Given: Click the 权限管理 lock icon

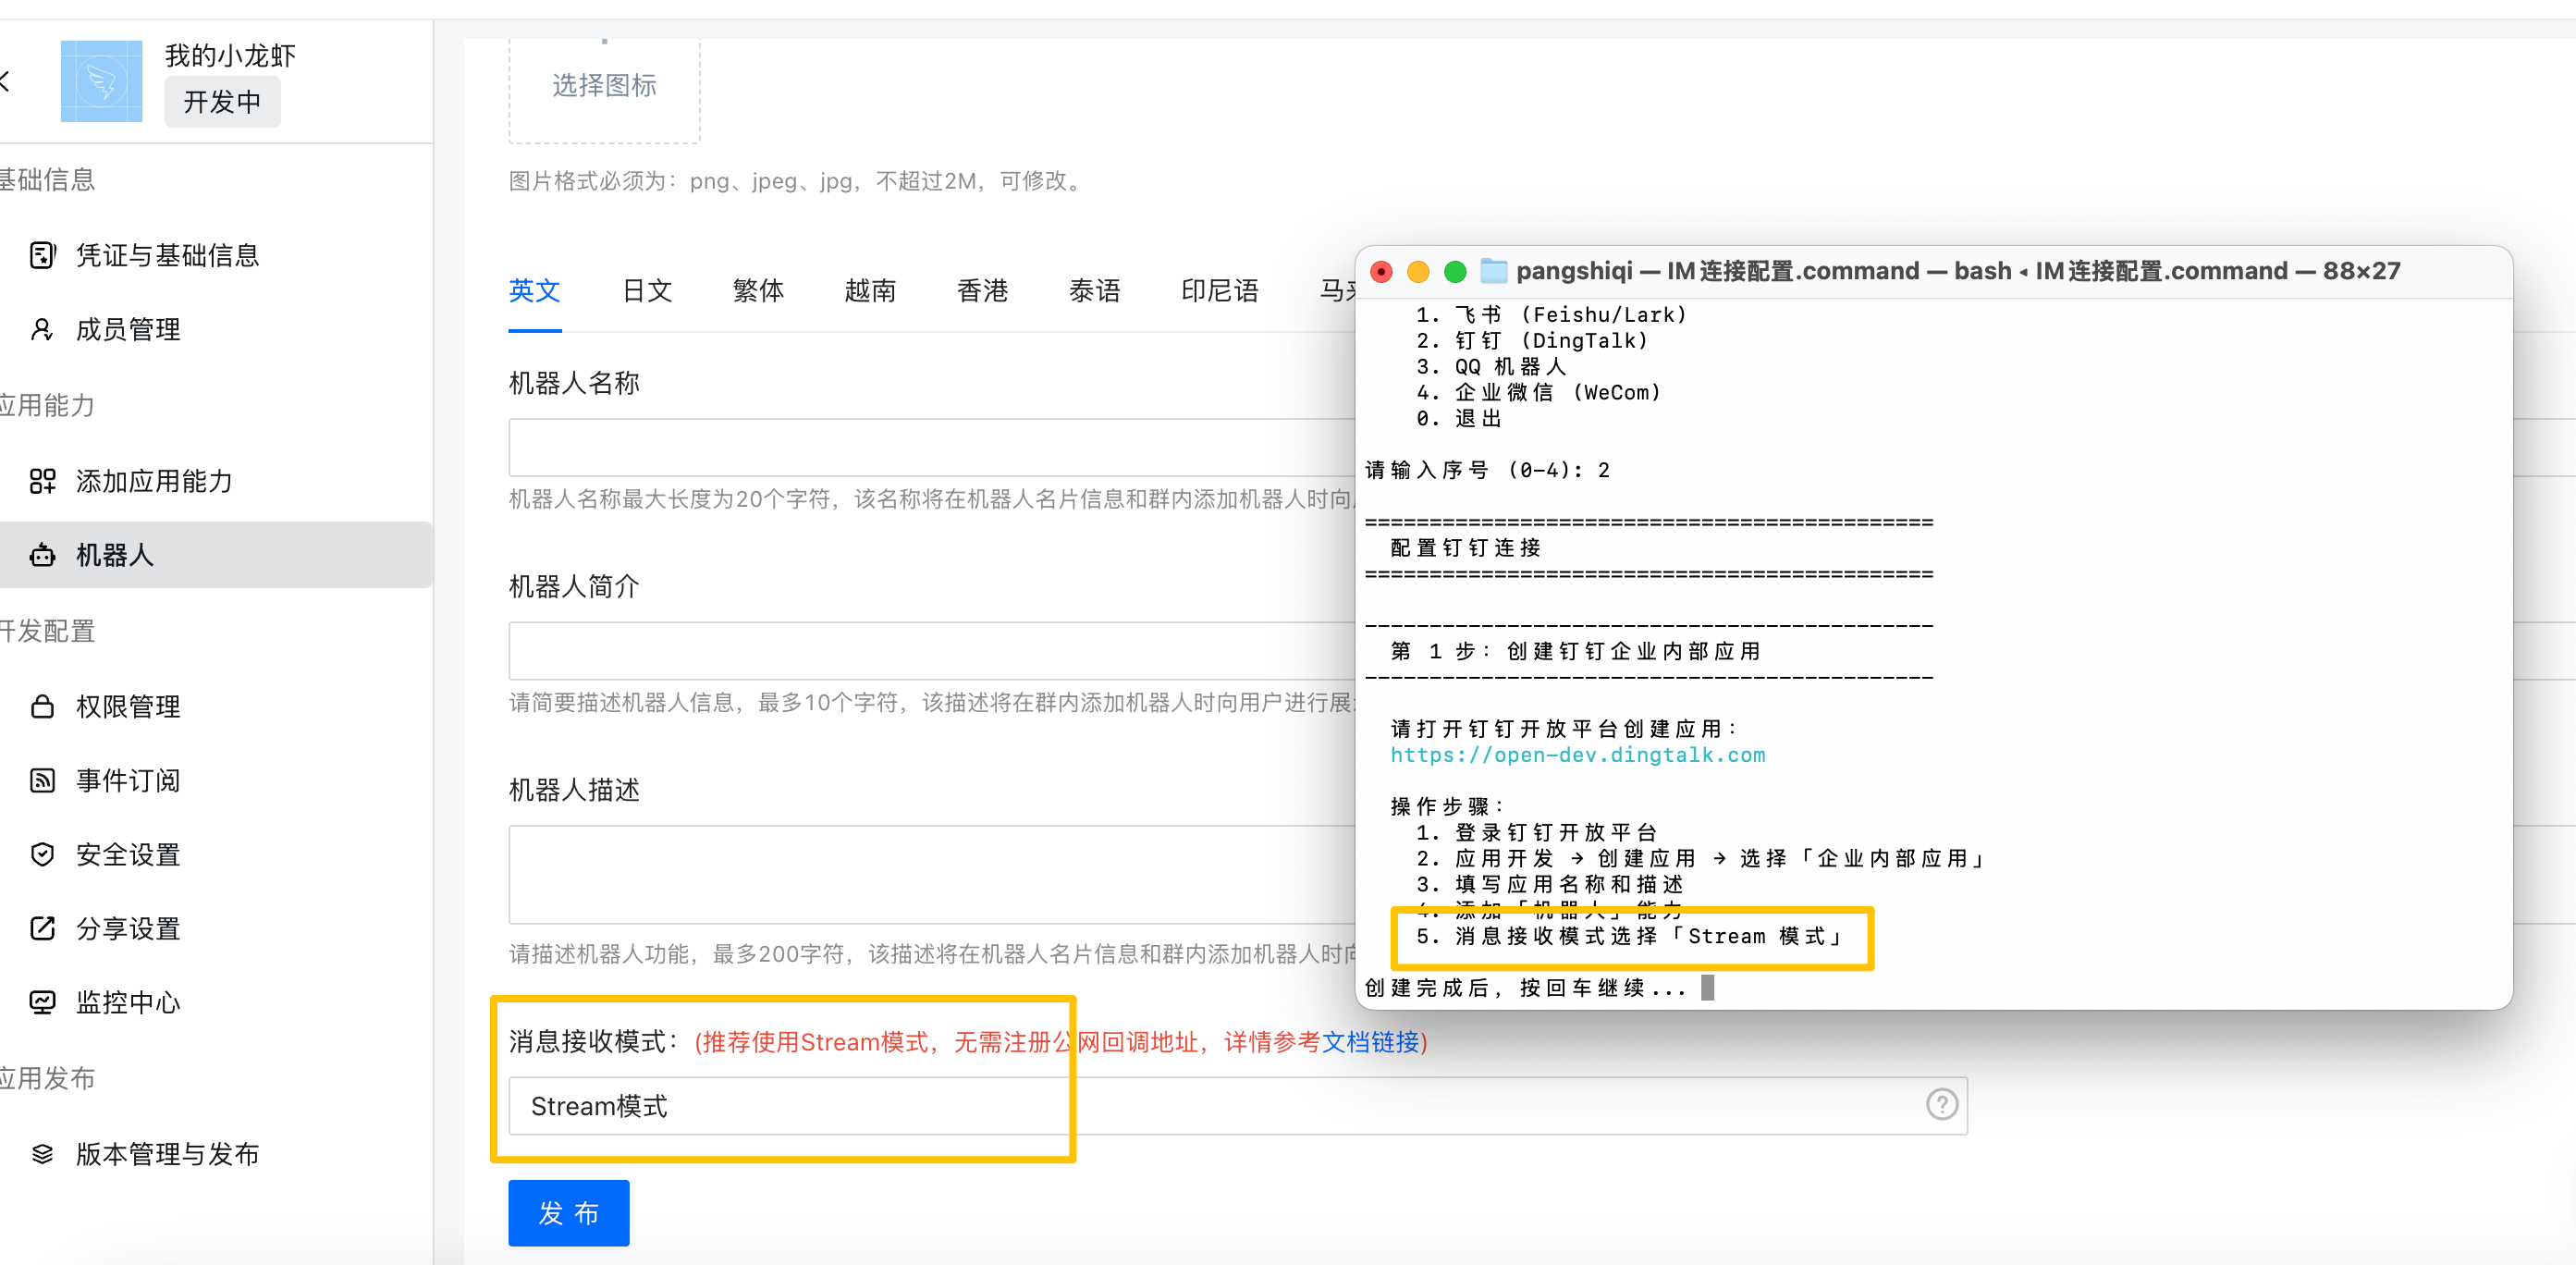Looking at the screenshot, I should tap(42, 706).
